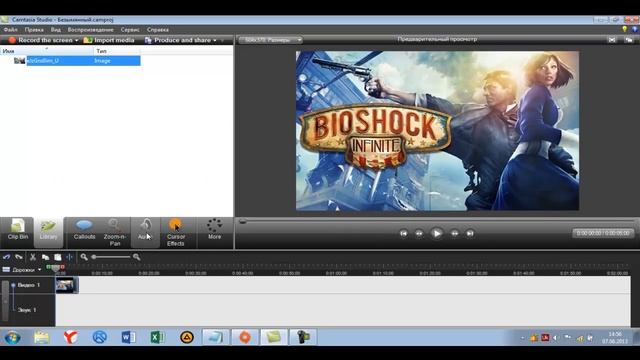Image resolution: width=640 pixels, height=360 pixels.
Task: Expand Produce and share dropdown arrow
Action: (215, 40)
